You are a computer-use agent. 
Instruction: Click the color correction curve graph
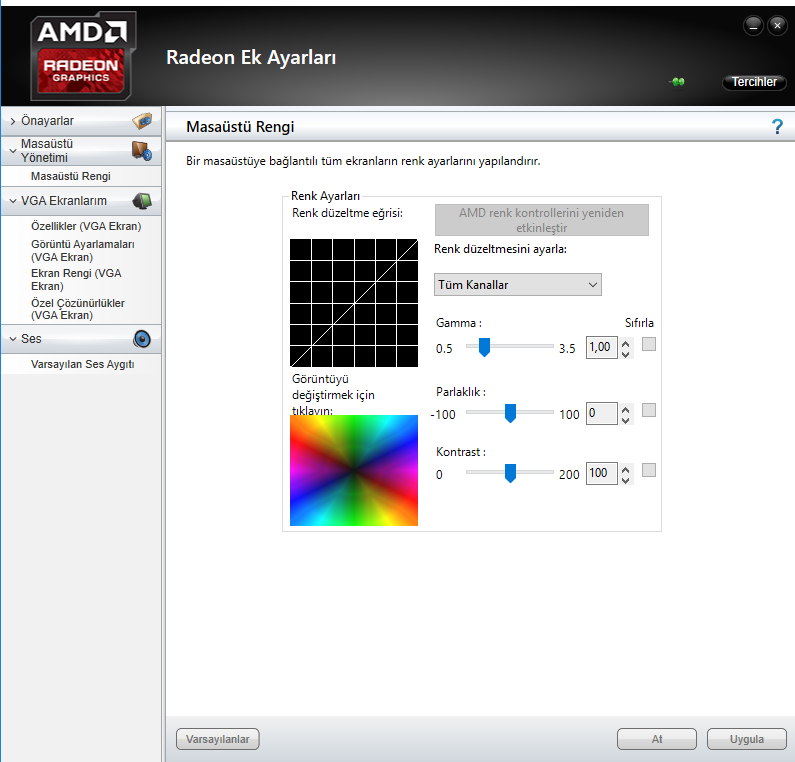click(x=354, y=303)
